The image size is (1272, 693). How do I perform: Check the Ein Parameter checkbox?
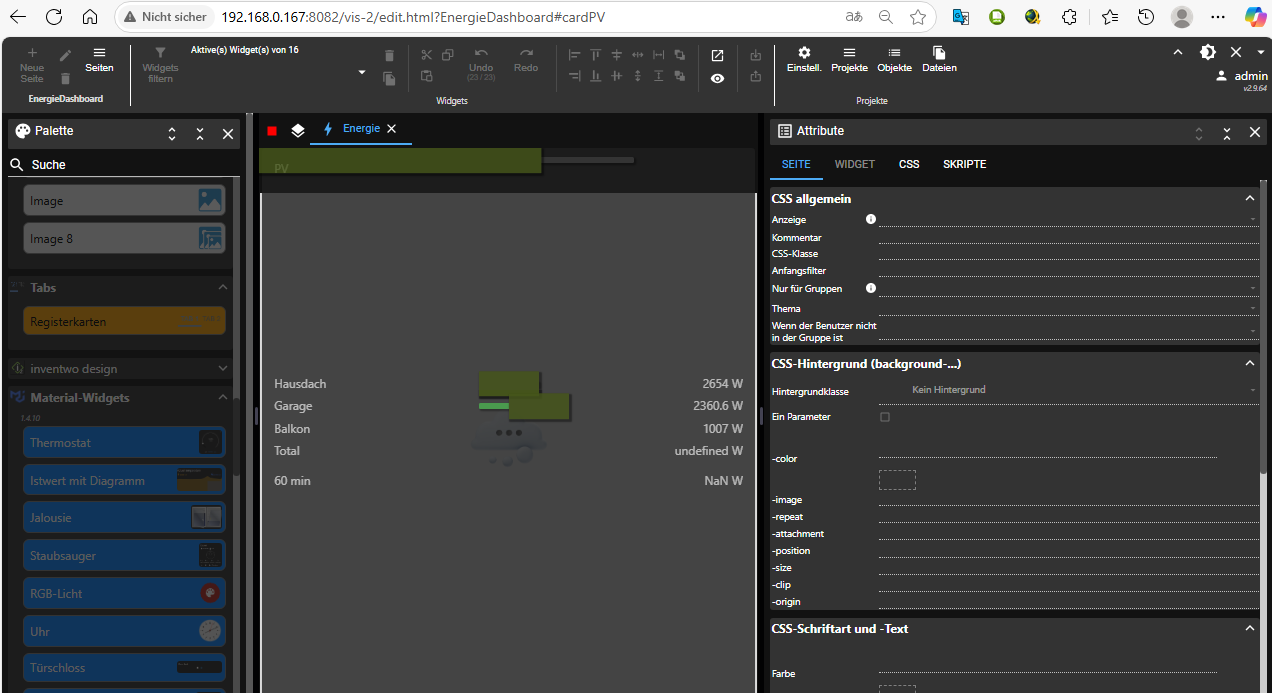(885, 417)
